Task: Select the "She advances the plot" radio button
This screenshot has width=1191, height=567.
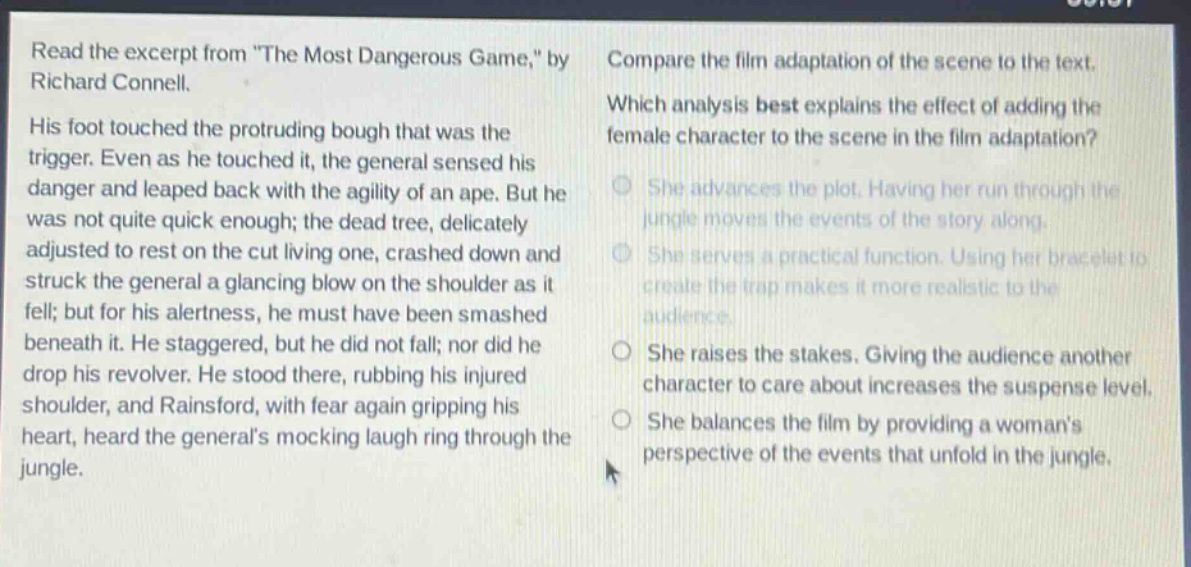Action: tap(623, 188)
